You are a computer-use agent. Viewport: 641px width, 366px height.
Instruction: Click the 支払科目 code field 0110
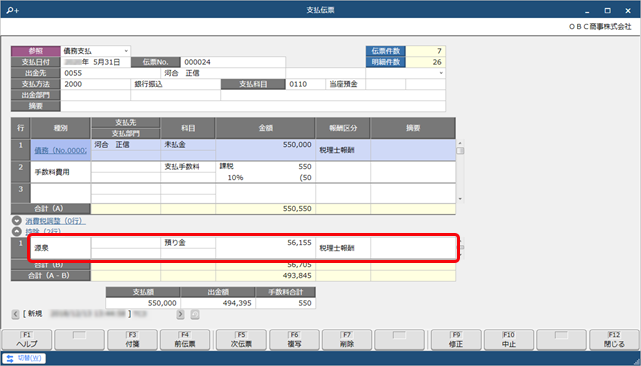pos(305,84)
